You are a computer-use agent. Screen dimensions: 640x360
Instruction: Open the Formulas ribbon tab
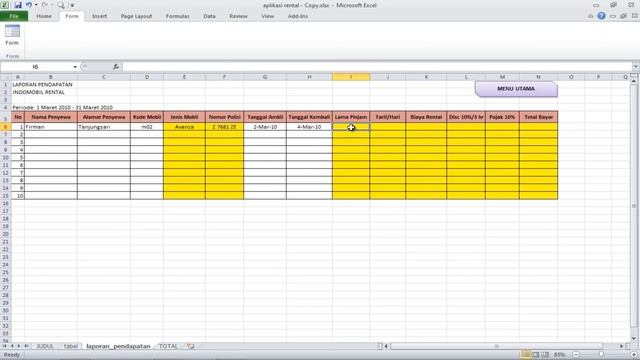pos(178,16)
